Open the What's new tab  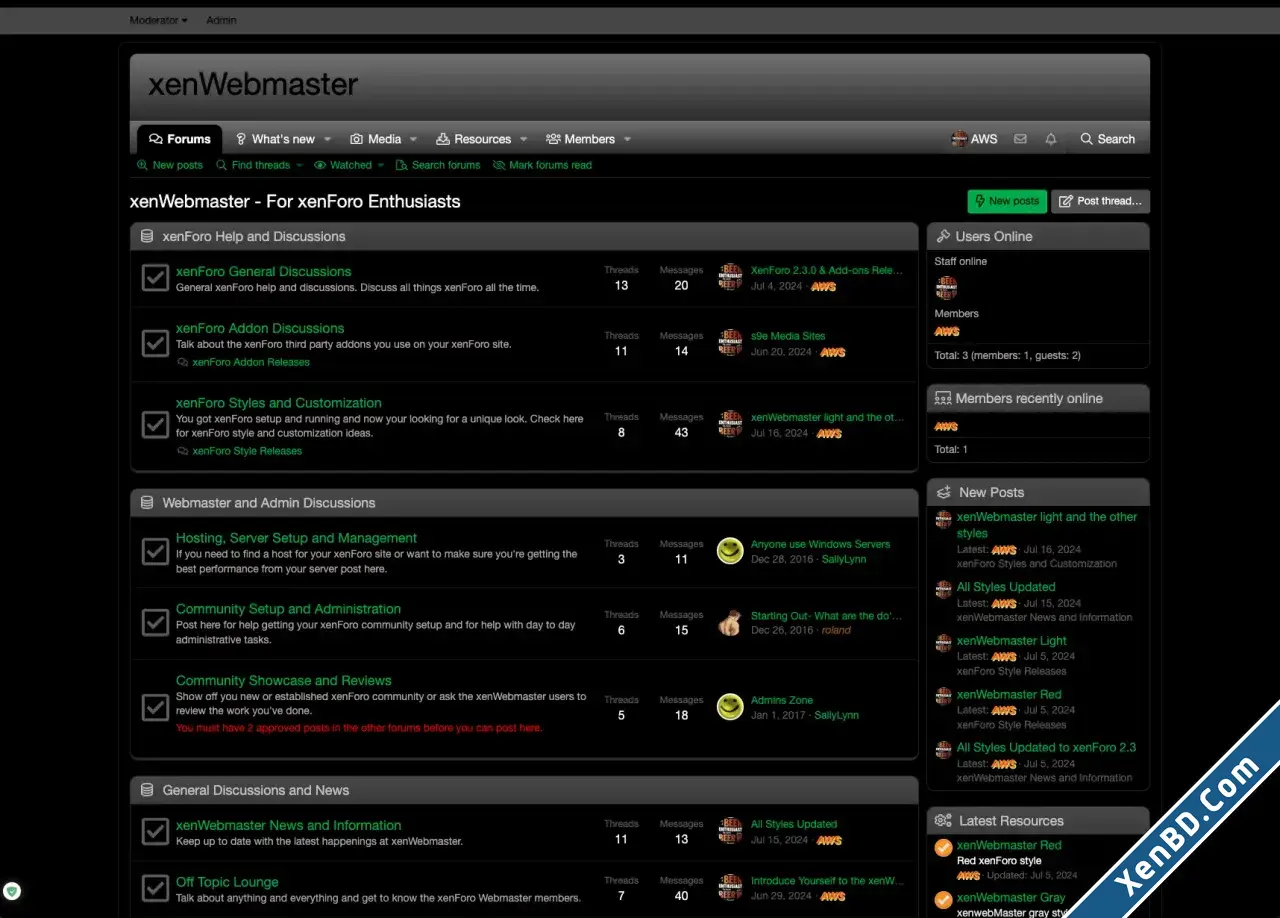(x=275, y=139)
